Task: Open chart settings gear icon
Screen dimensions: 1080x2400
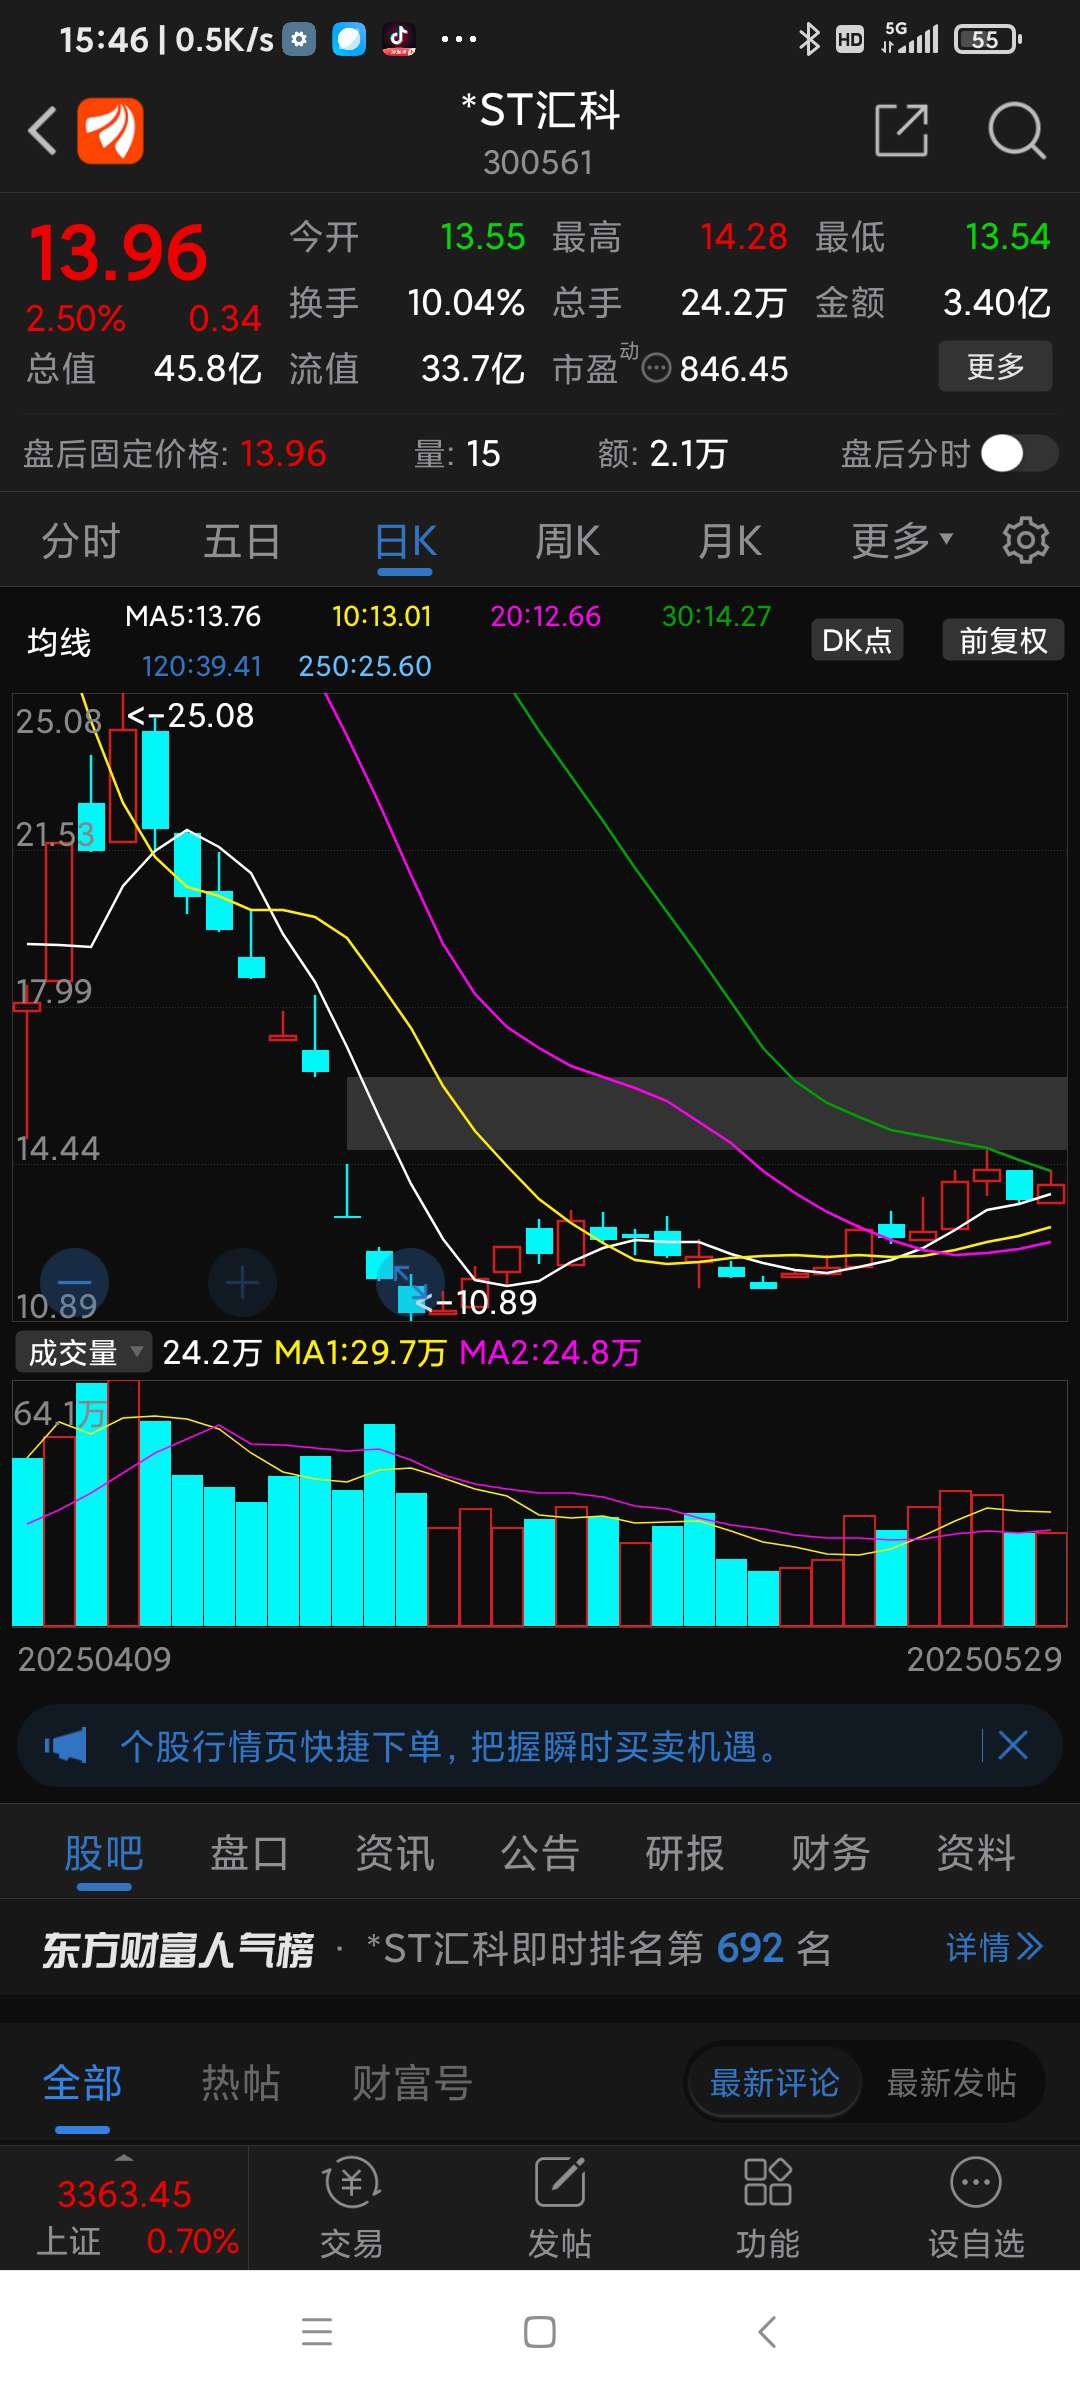Action: coord(1026,540)
